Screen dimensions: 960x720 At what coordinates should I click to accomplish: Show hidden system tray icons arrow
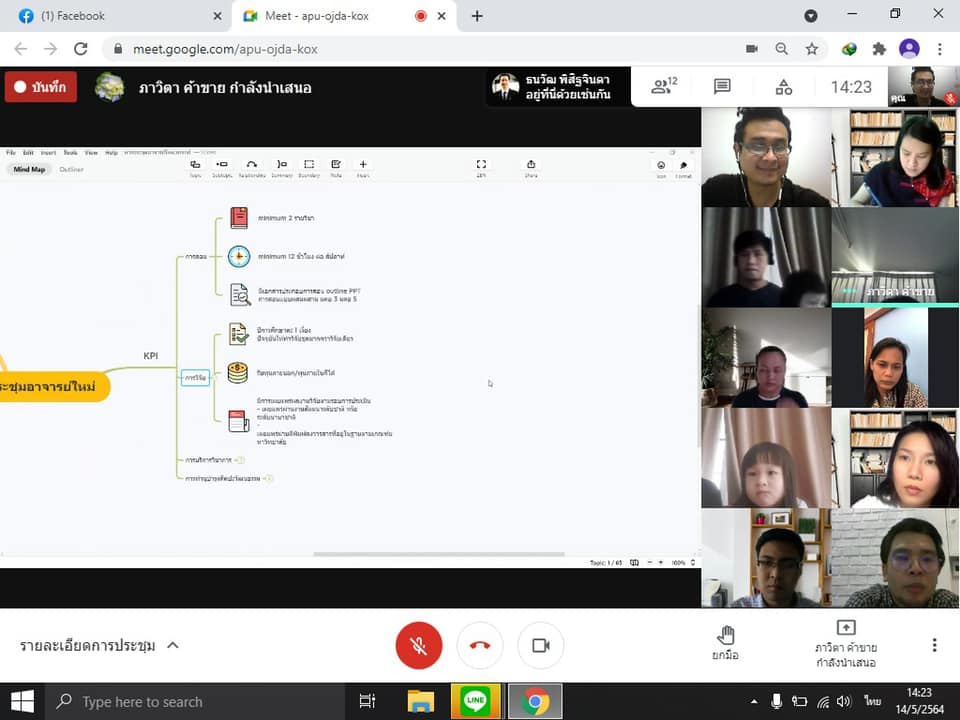click(x=753, y=701)
